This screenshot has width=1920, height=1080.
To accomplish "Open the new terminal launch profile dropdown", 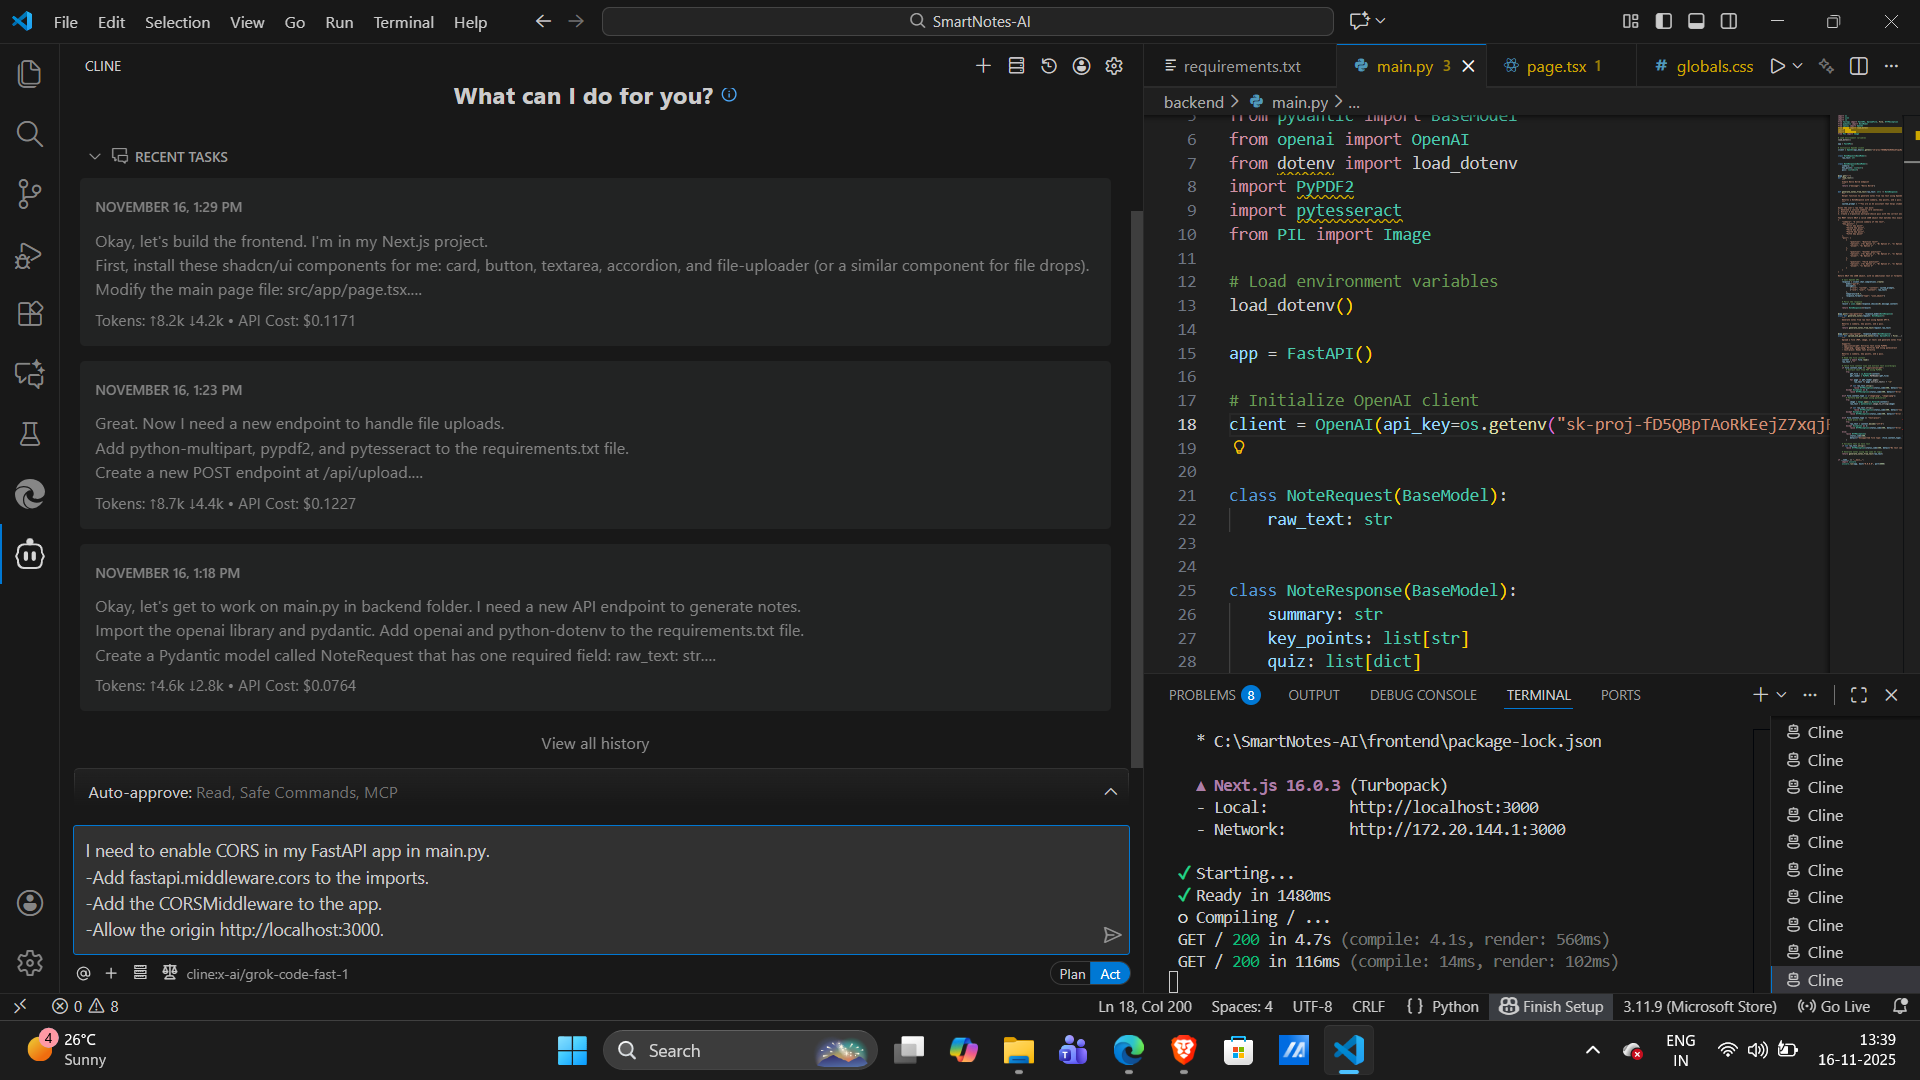I will click(1782, 695).
